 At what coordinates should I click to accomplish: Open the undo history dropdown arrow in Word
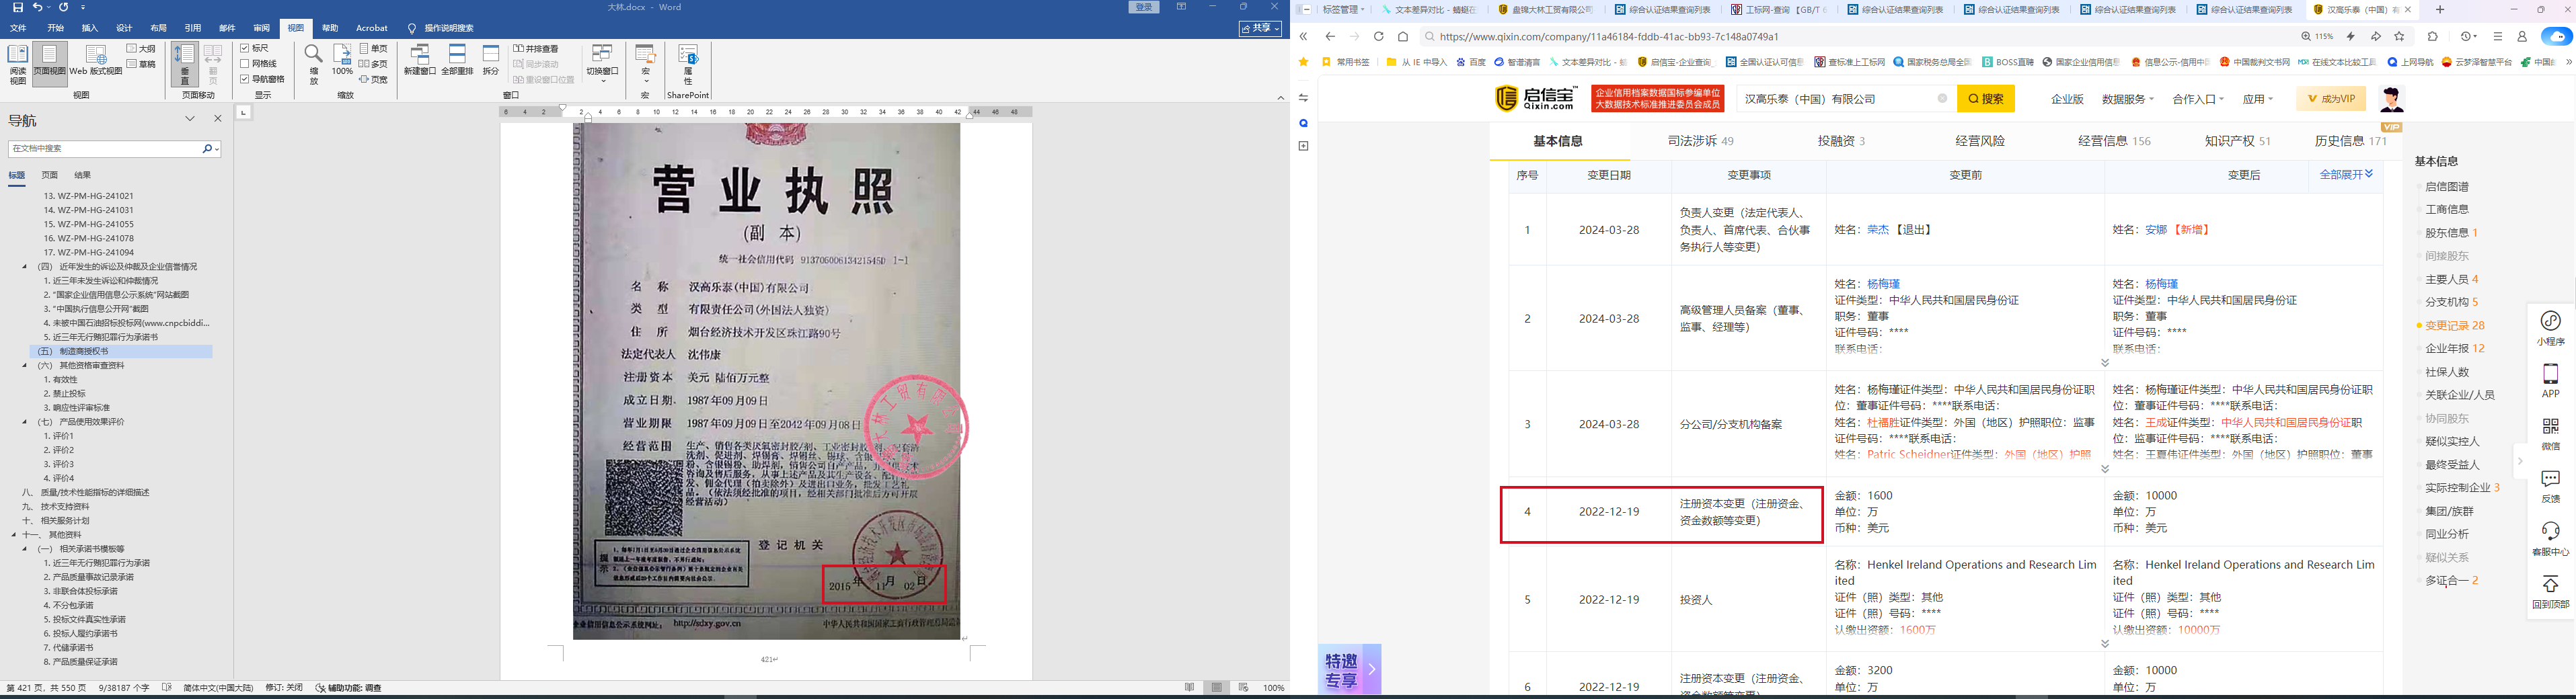coord(50,7)
